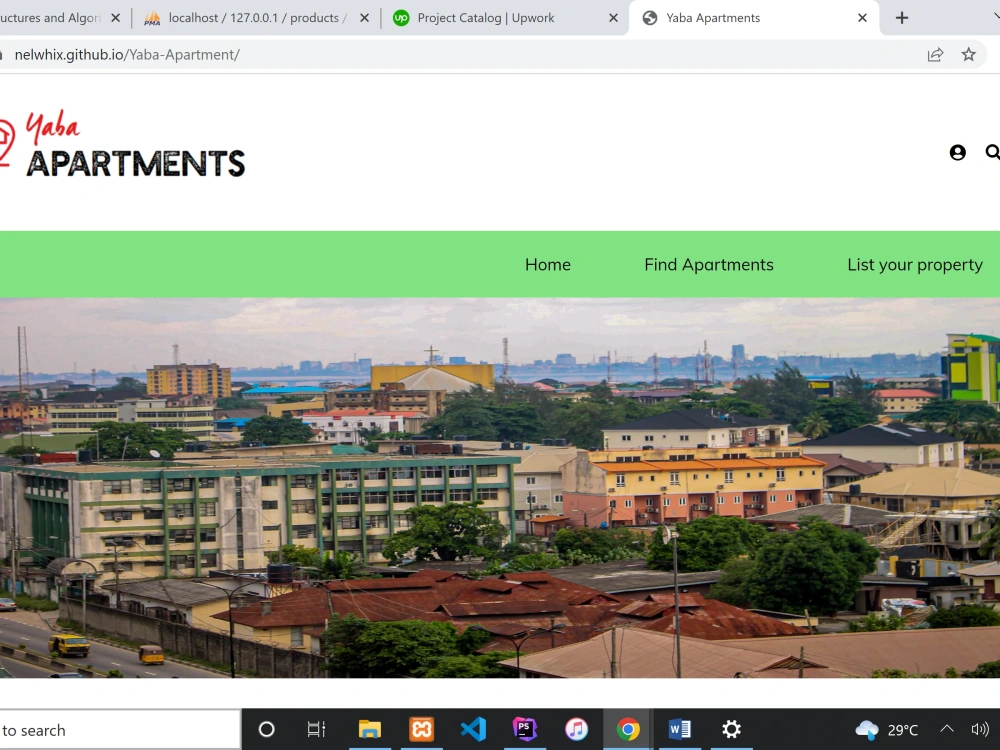Viewport: 1000px width, 750px height.
Task: Click the Yaba cityscape hero image
Action: (x=500, y=487)
